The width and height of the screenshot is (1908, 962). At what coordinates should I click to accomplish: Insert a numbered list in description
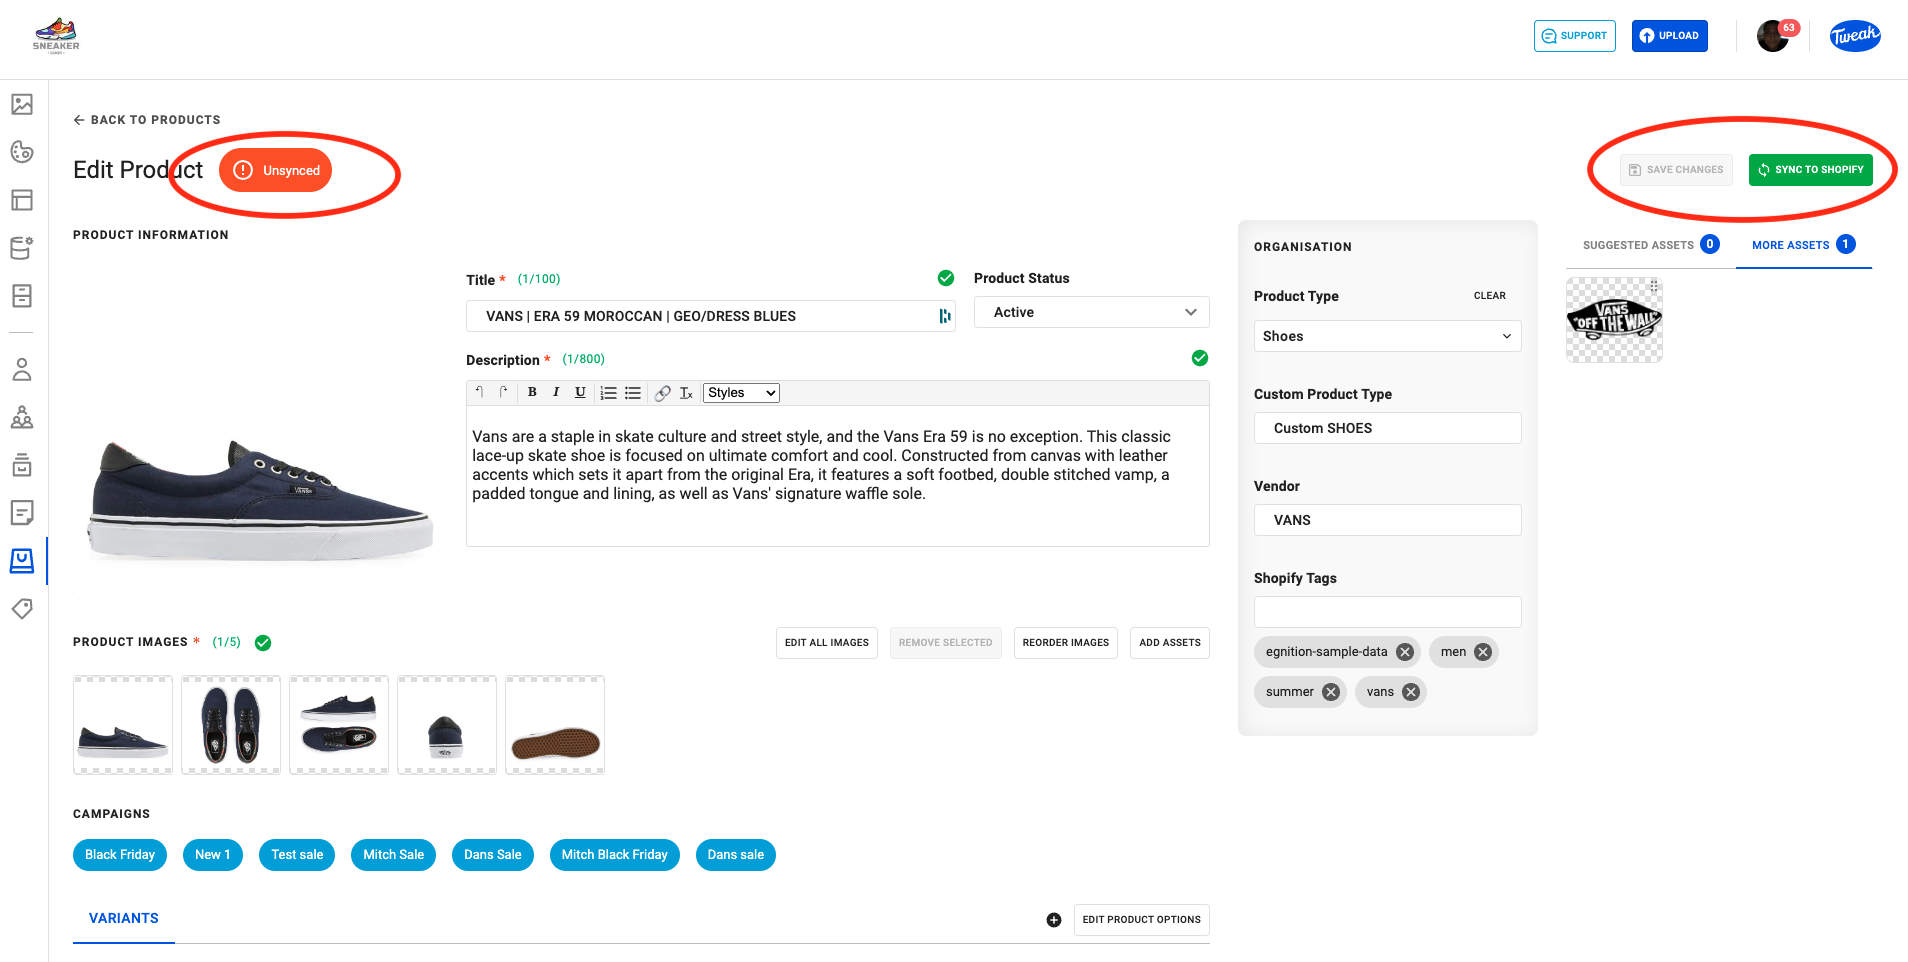click(608, 393)
